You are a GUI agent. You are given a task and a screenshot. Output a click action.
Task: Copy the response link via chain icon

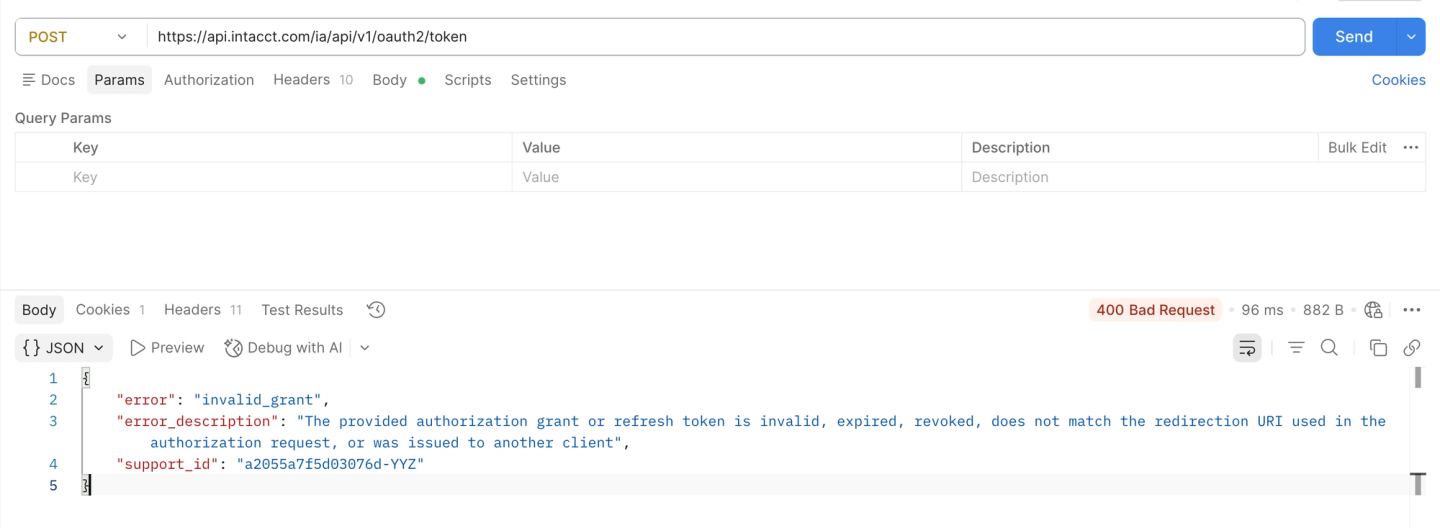pos(1412,348)
